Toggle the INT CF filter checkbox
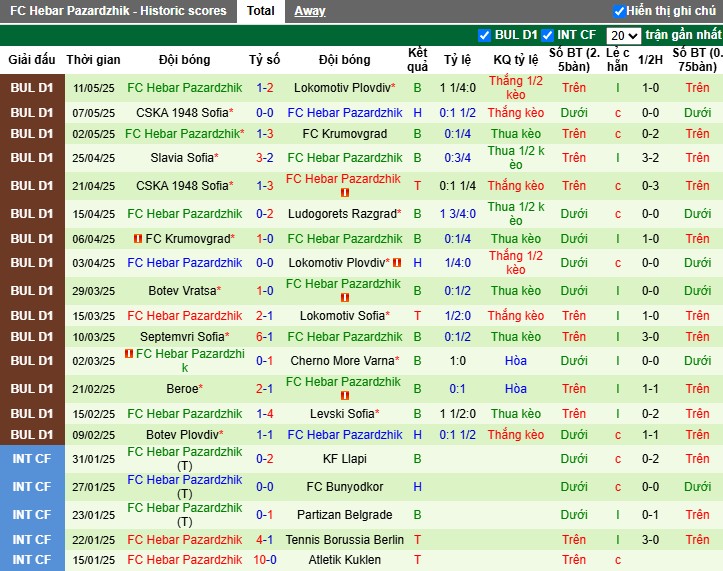 pos(547,36)
